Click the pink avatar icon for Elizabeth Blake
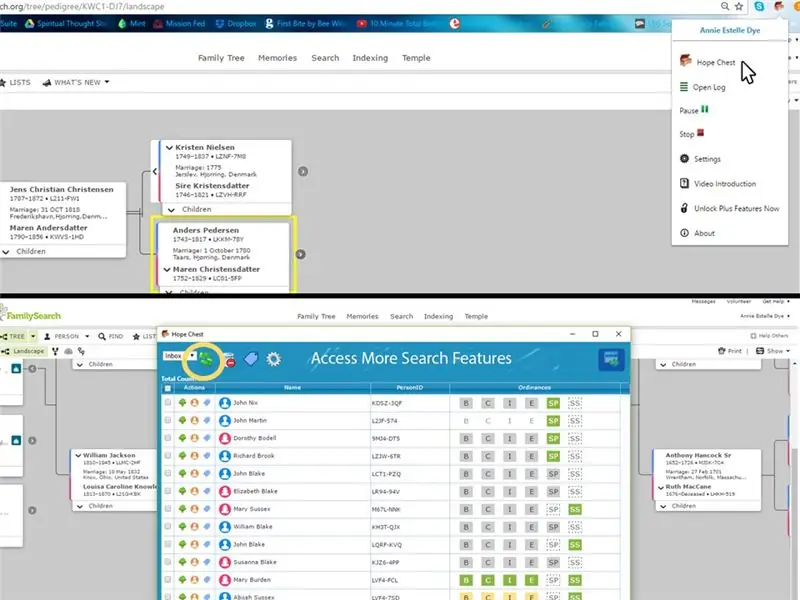The width and height of the screenshot is (800, 600). click(x=224, y=491)
